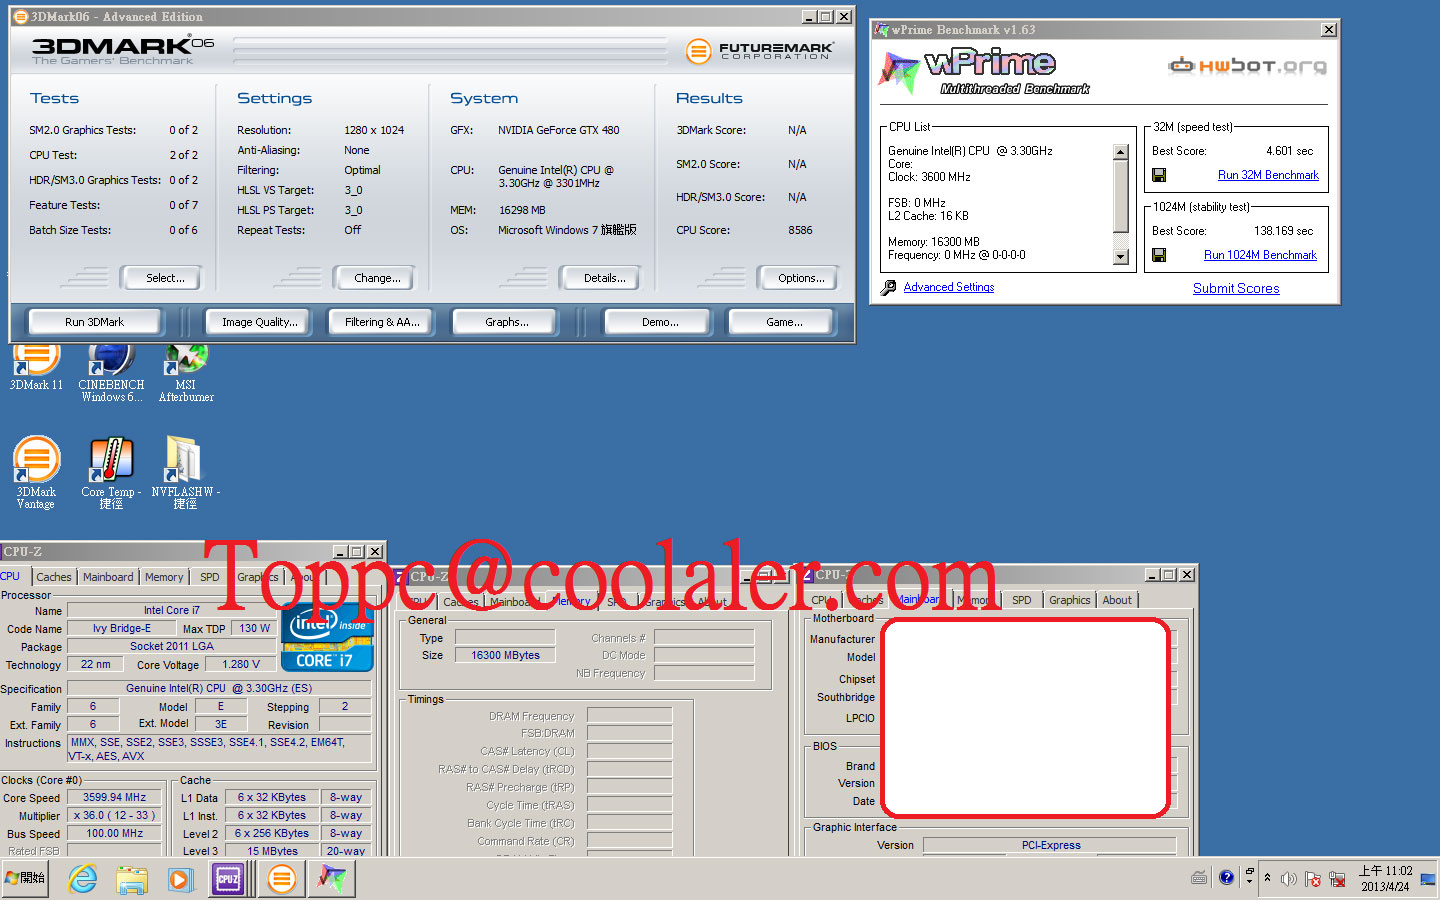1440x900 pixels.
Task: Launch Internet Explorer from taskbar
Action: pos(82,879)
